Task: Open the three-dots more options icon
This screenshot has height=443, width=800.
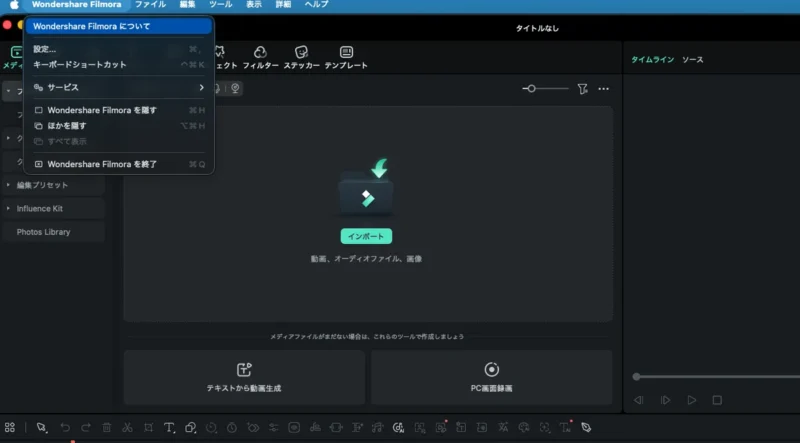Action: point(604,89)
